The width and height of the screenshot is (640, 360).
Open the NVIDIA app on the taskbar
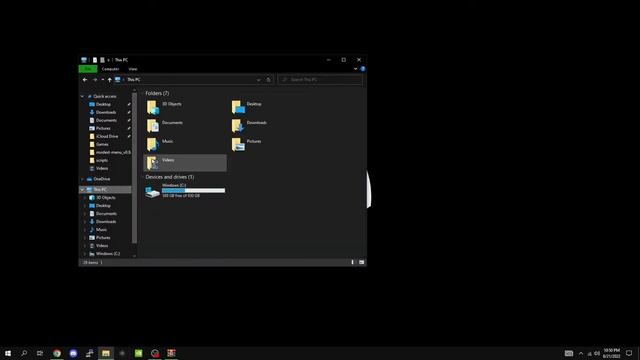point(138,353)
